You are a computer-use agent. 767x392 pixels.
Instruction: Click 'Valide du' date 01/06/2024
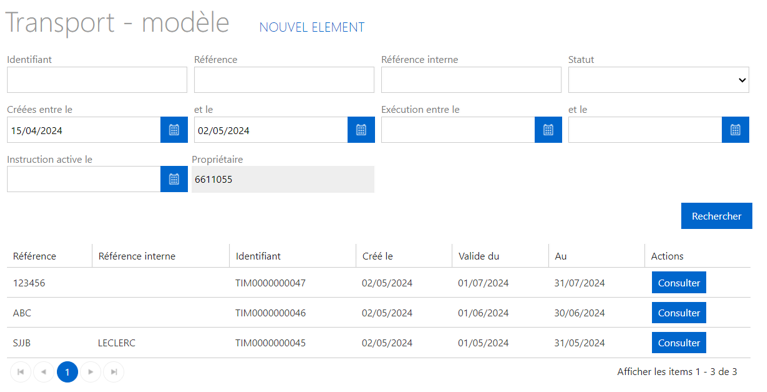(x=483, y=313)
